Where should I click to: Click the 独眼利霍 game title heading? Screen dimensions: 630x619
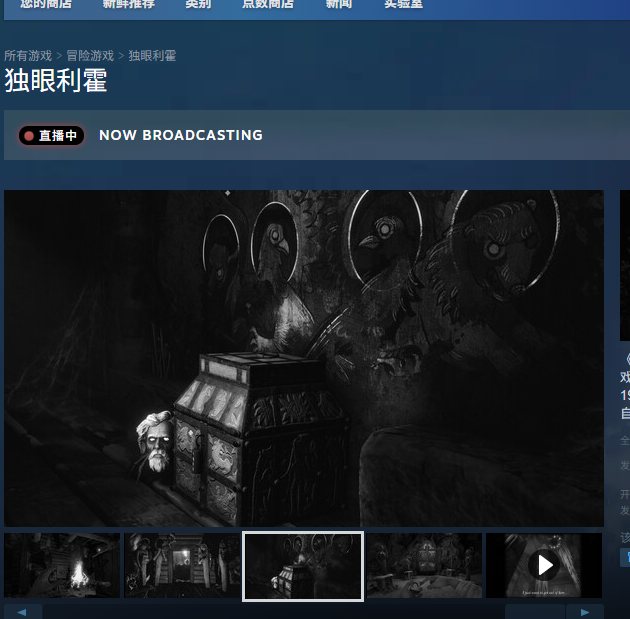coord(56,80)
